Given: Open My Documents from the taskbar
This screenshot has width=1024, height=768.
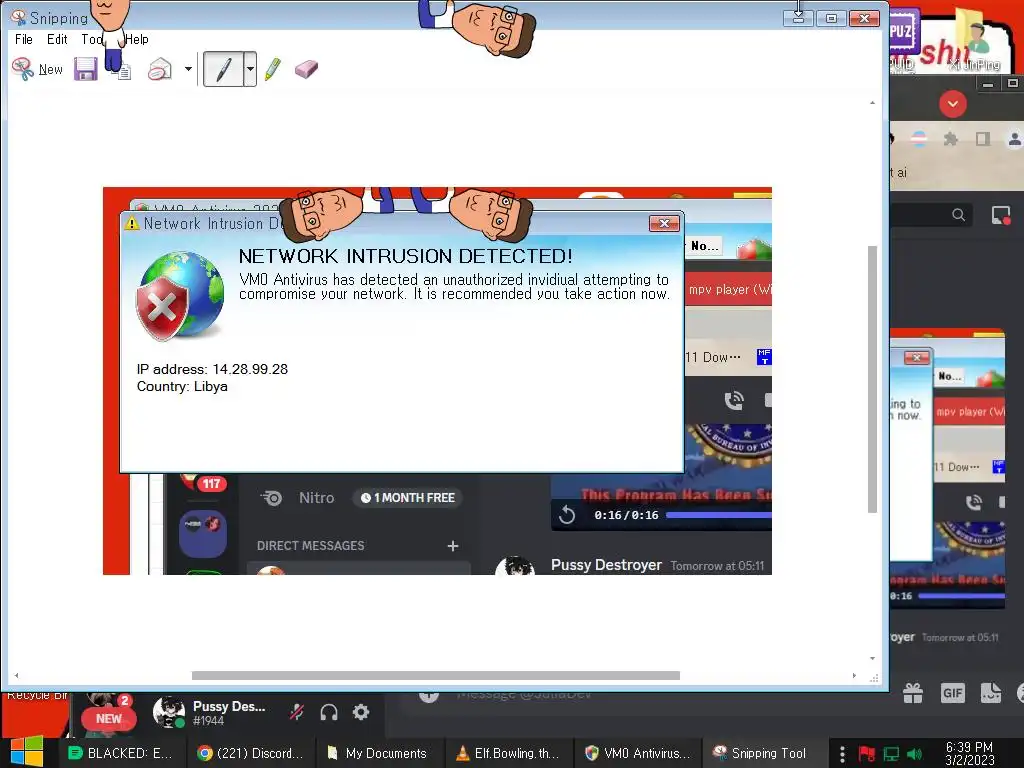Looking at the screenshot, I should point(377,753).
